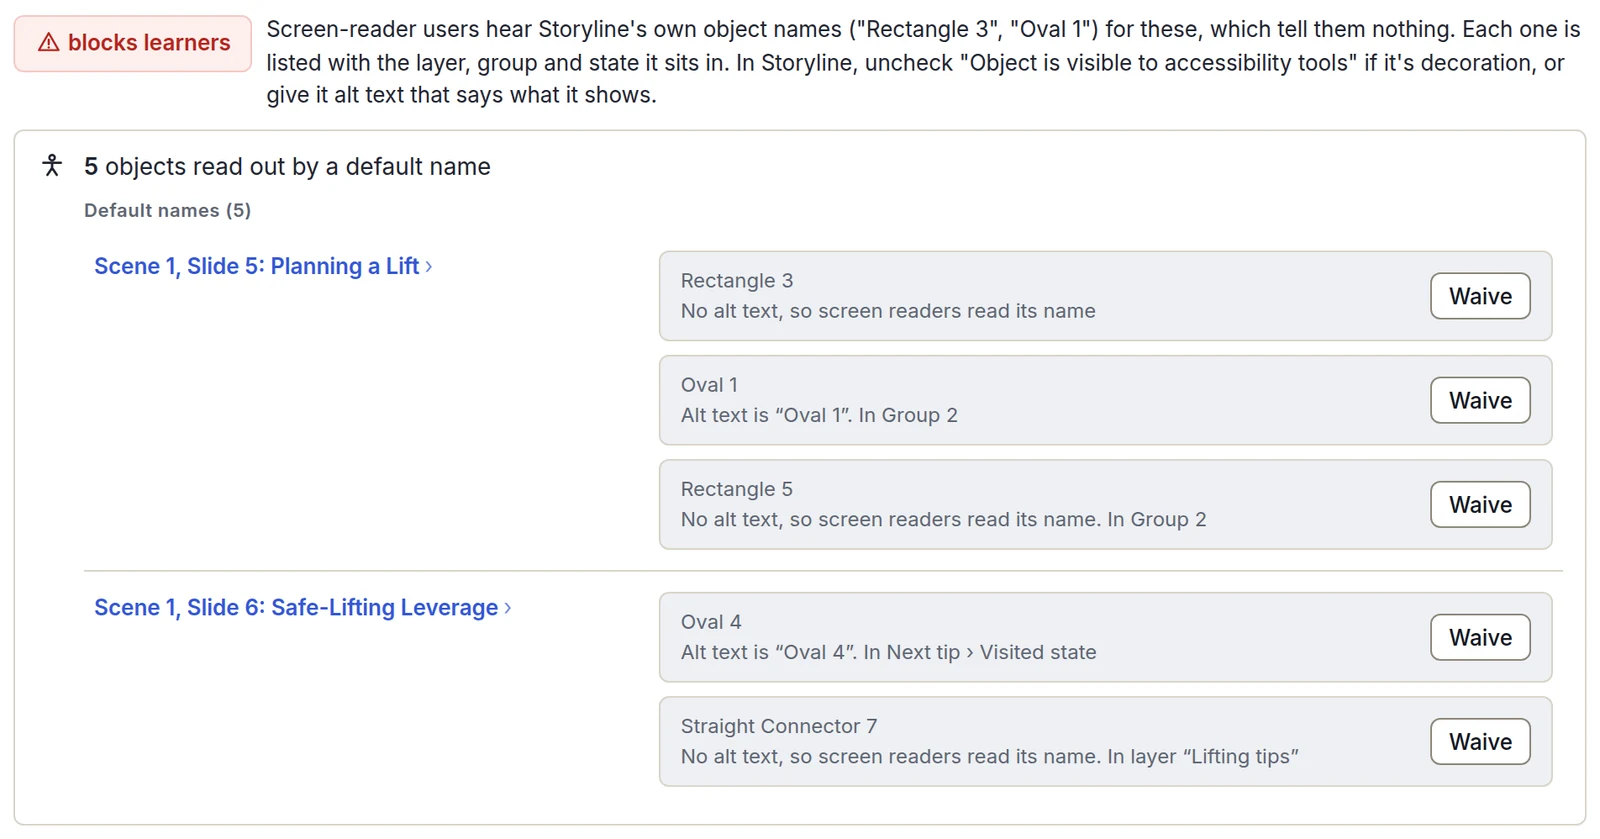
Task: Waive the Oval 4 issue
Action: [x=1480, y=637]
